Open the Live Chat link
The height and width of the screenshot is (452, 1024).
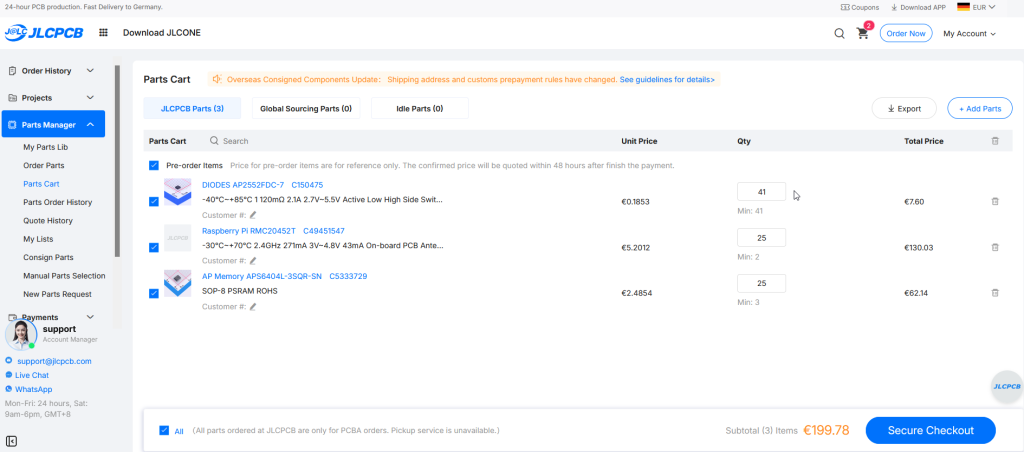(x=32, y=375)
